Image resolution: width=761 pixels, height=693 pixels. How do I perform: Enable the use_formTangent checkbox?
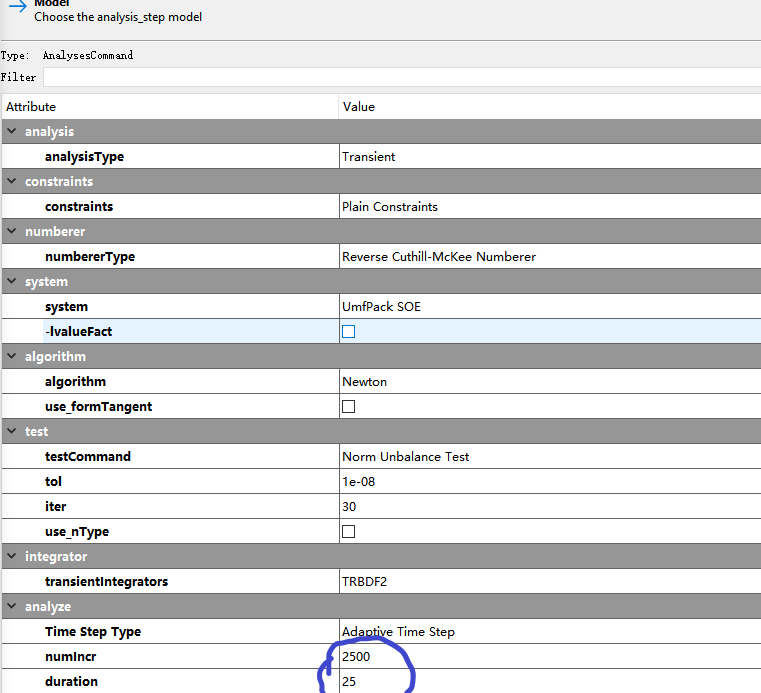click(348, 406)
